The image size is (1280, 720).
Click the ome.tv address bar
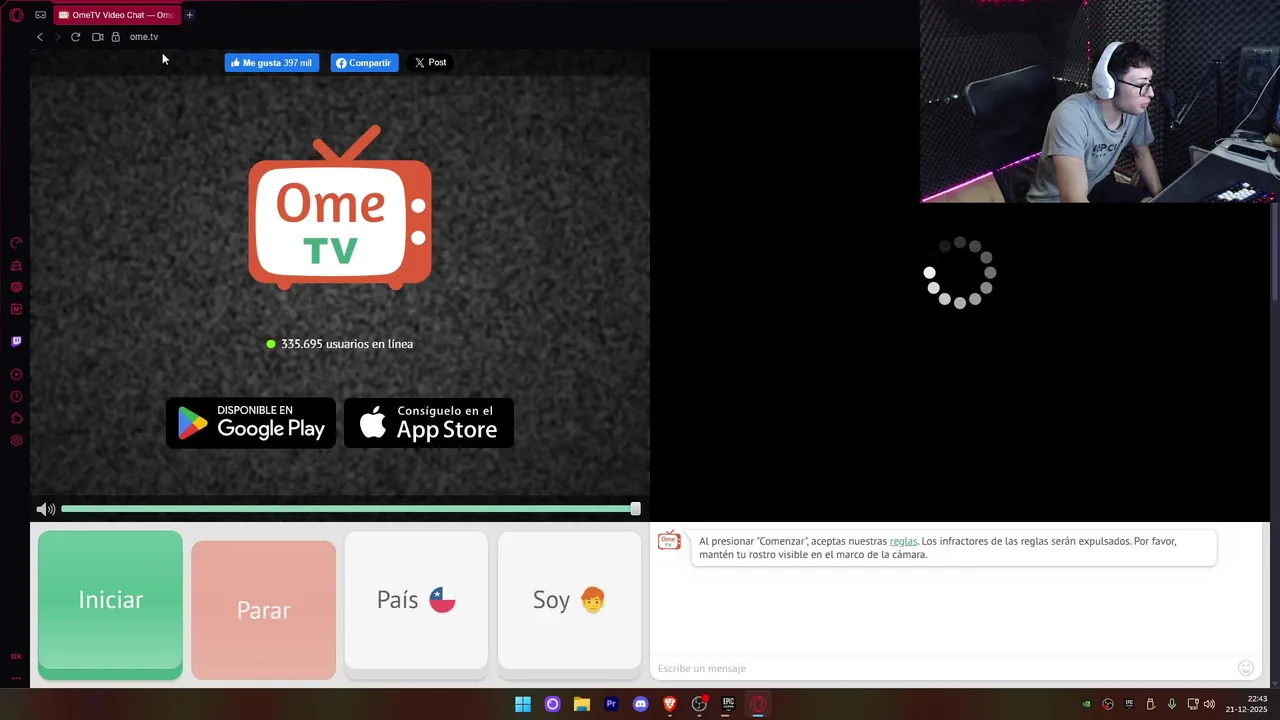coord(144,37)
